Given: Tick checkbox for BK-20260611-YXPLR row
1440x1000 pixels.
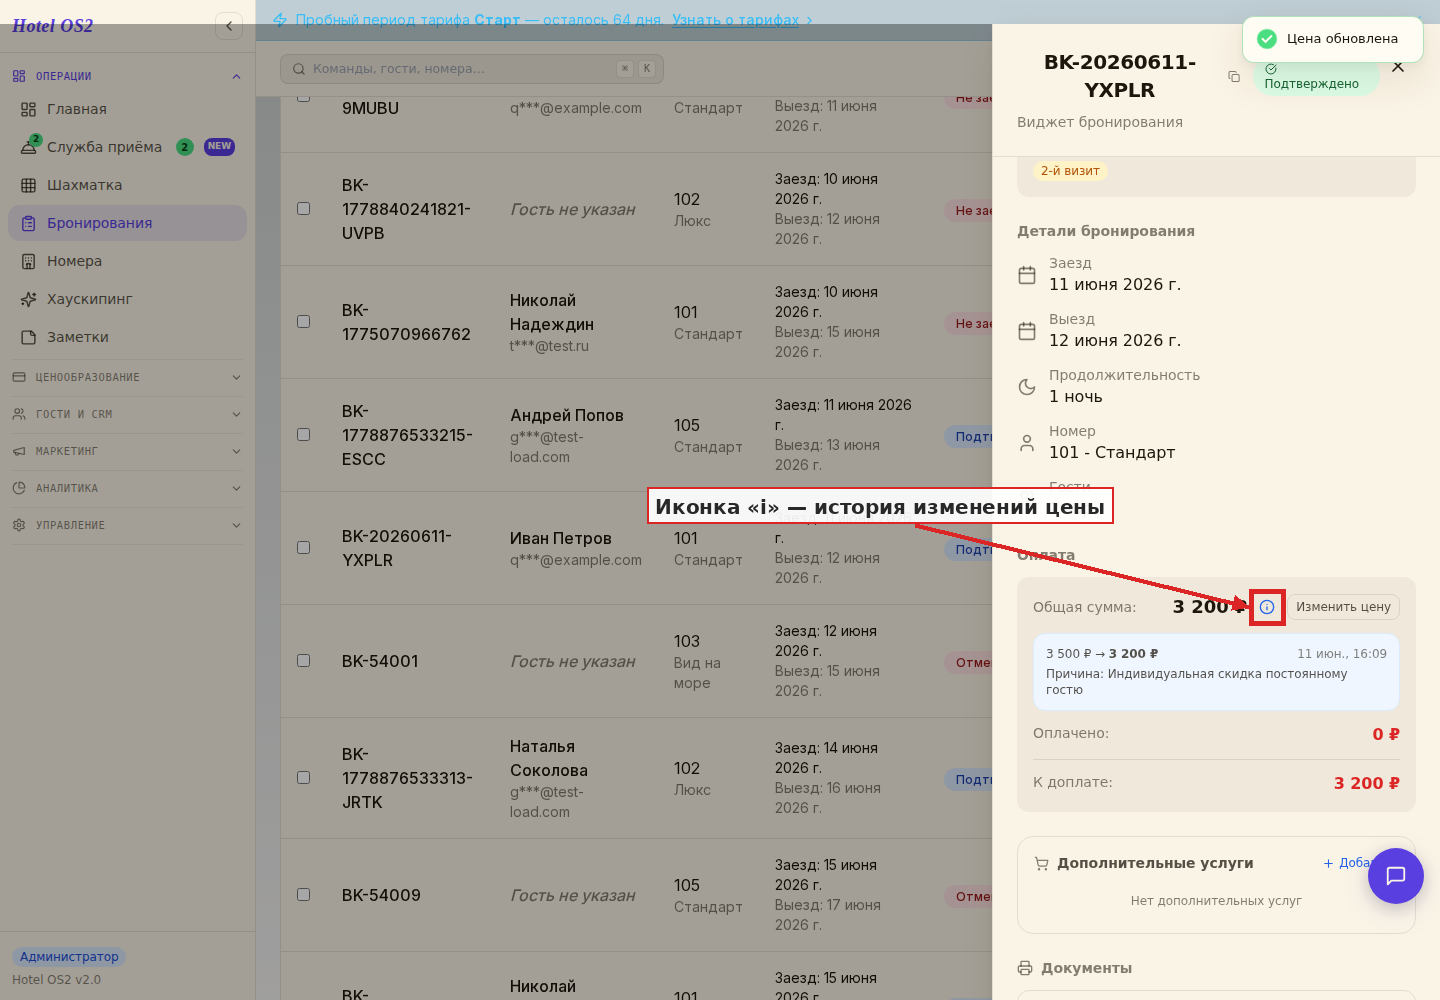Looking at the screenshot, I should (303, 548).
